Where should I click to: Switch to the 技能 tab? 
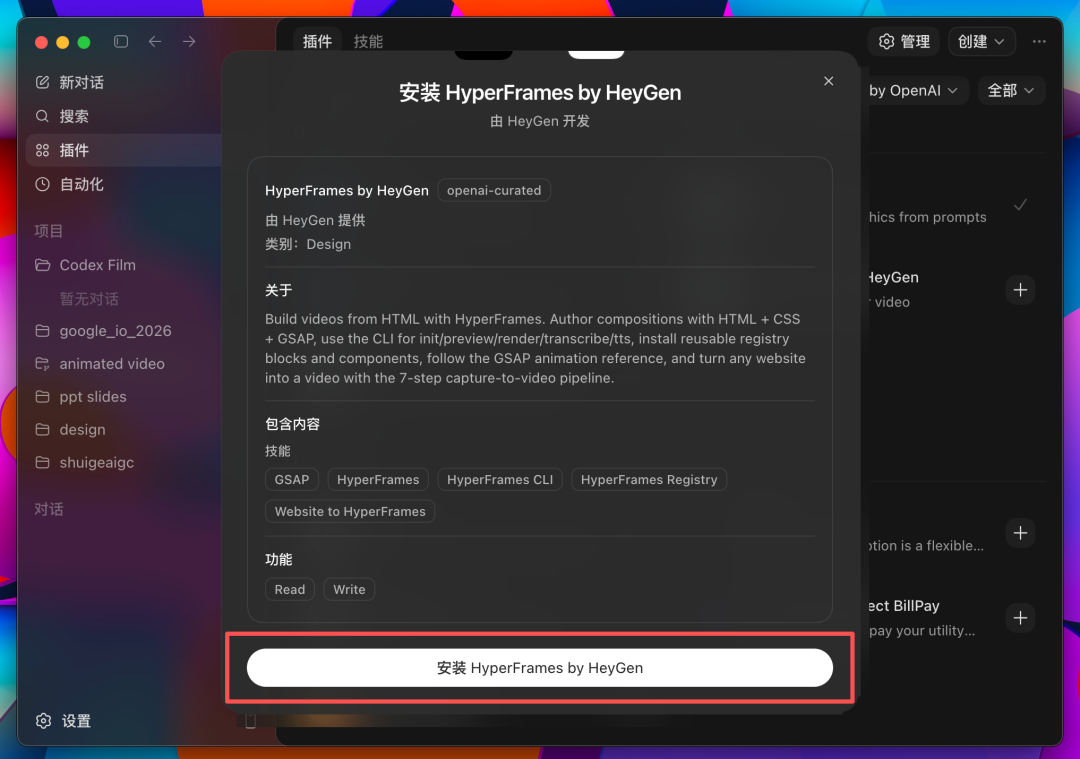pyautogui.click(x=368, y=41)
